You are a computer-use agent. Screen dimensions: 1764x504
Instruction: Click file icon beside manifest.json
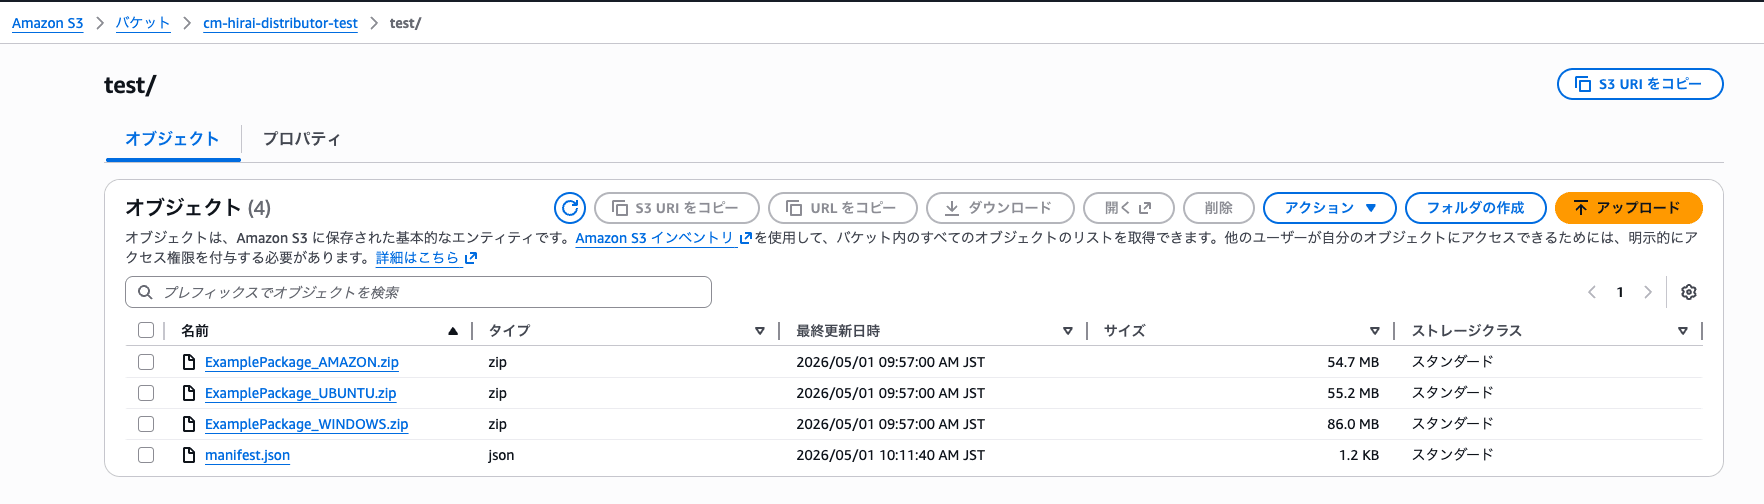[x=188, y=455]
